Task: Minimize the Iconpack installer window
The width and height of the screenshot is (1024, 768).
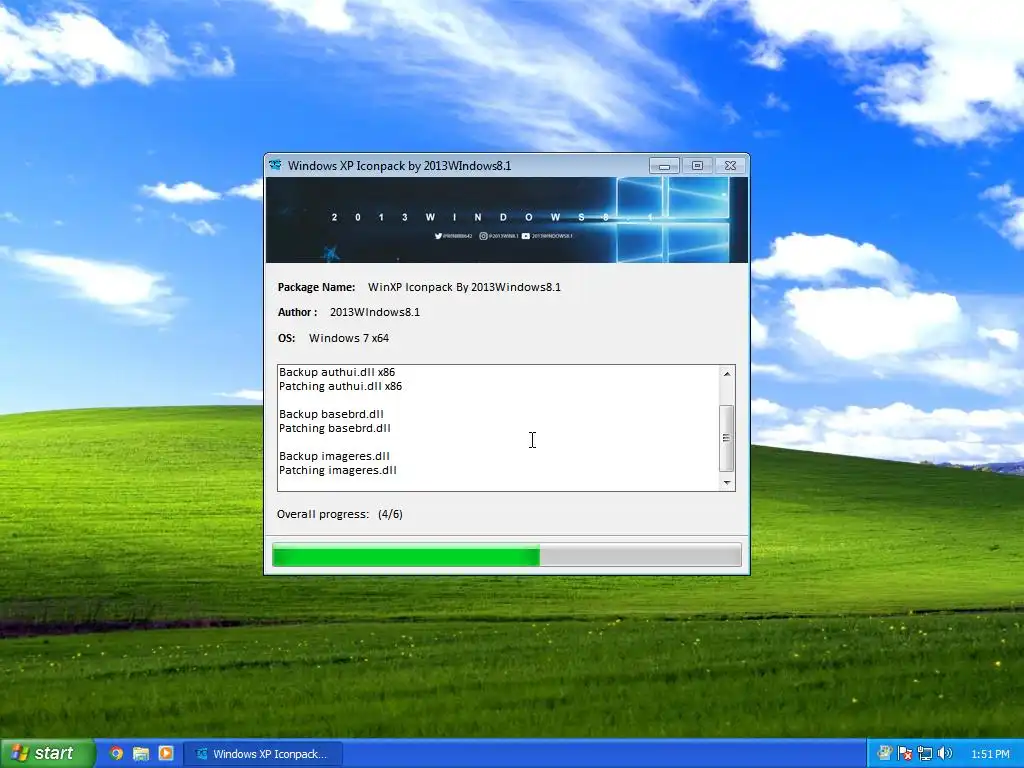Action: 664,166
